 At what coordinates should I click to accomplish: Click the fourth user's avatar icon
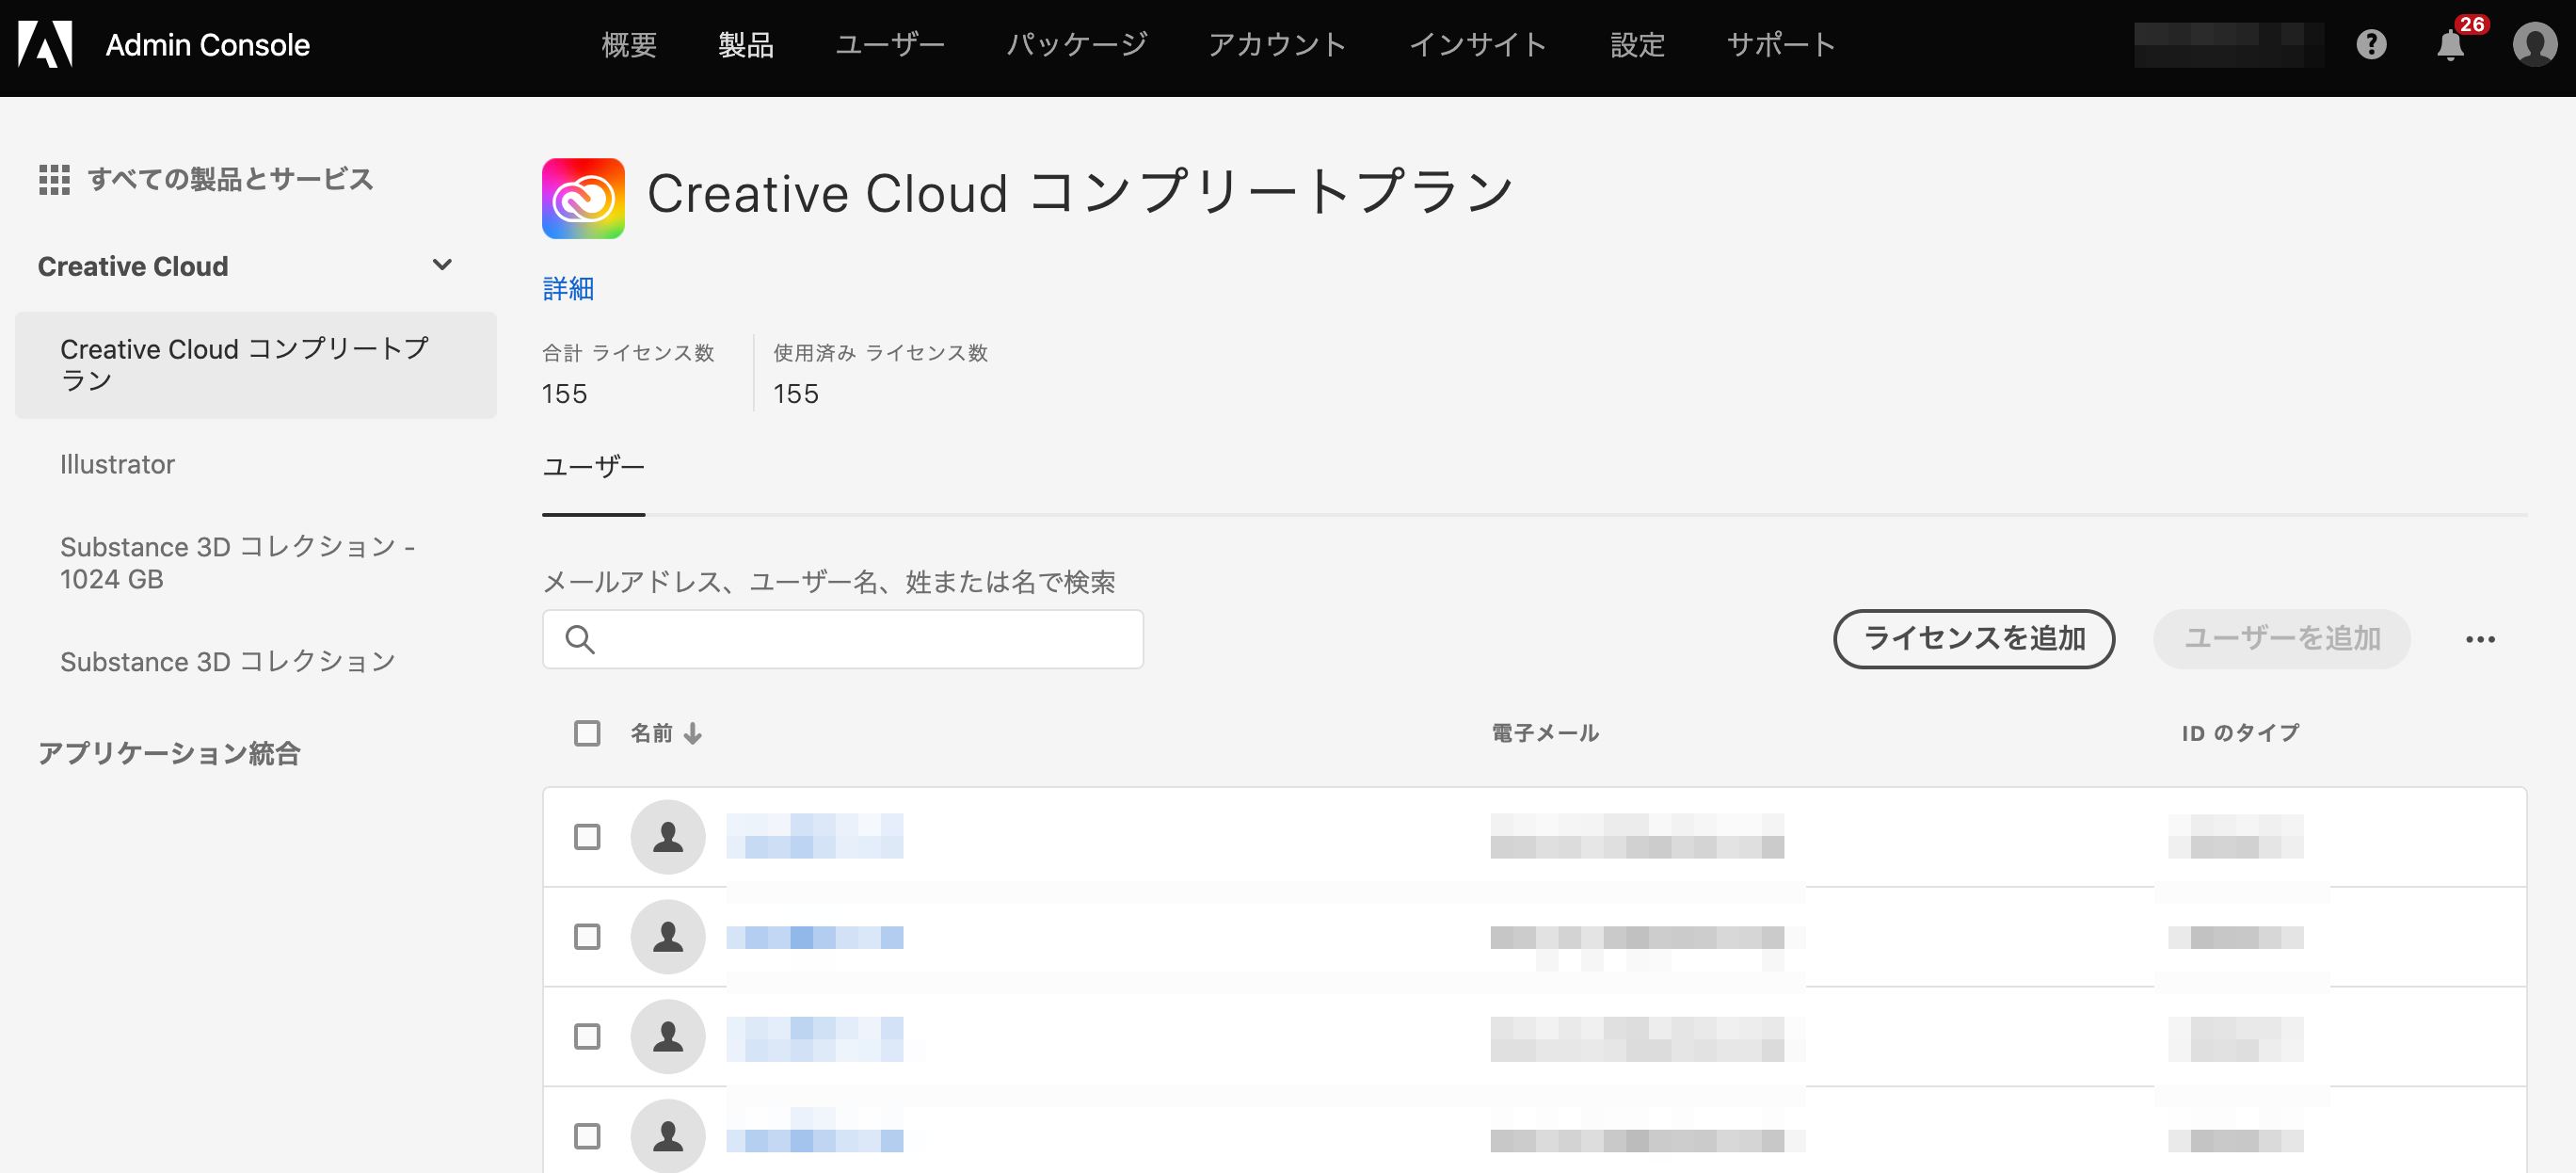[668, 1136]
